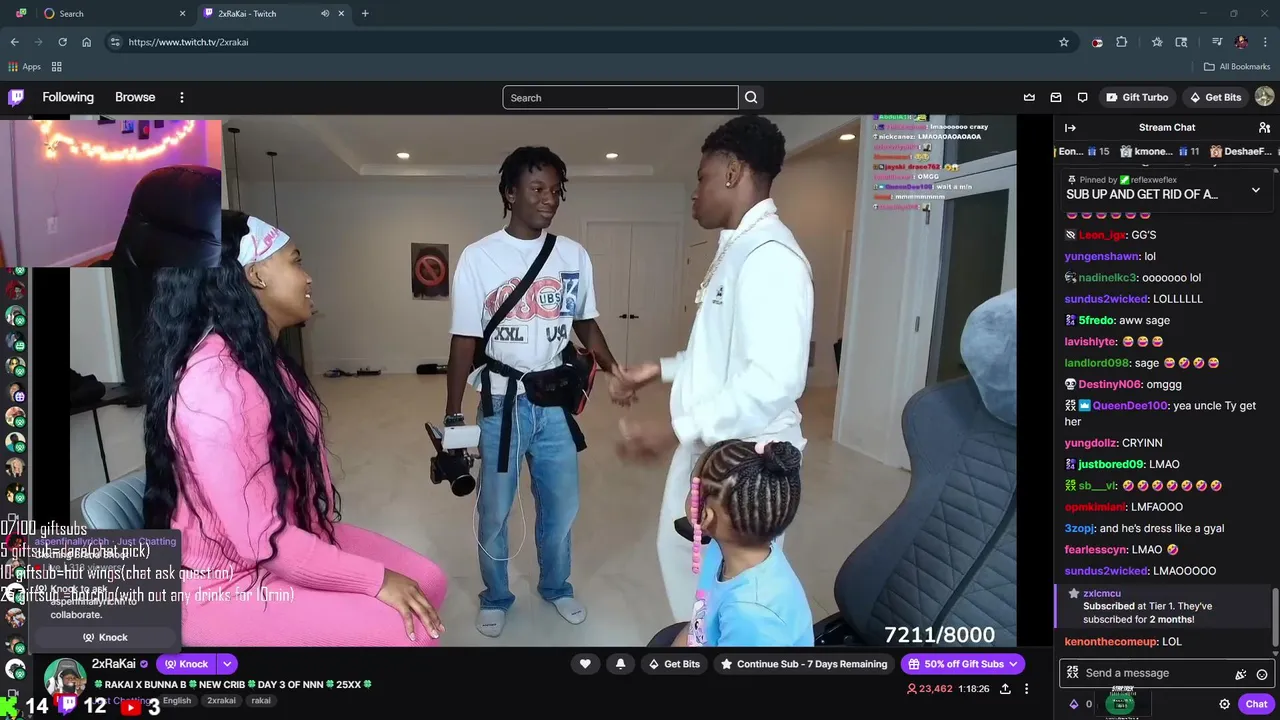The height and width of the screenshot is (720, 1280).
Task: Open zxlcmcu subscriber name in chat
Action: tap(1102, 593)
